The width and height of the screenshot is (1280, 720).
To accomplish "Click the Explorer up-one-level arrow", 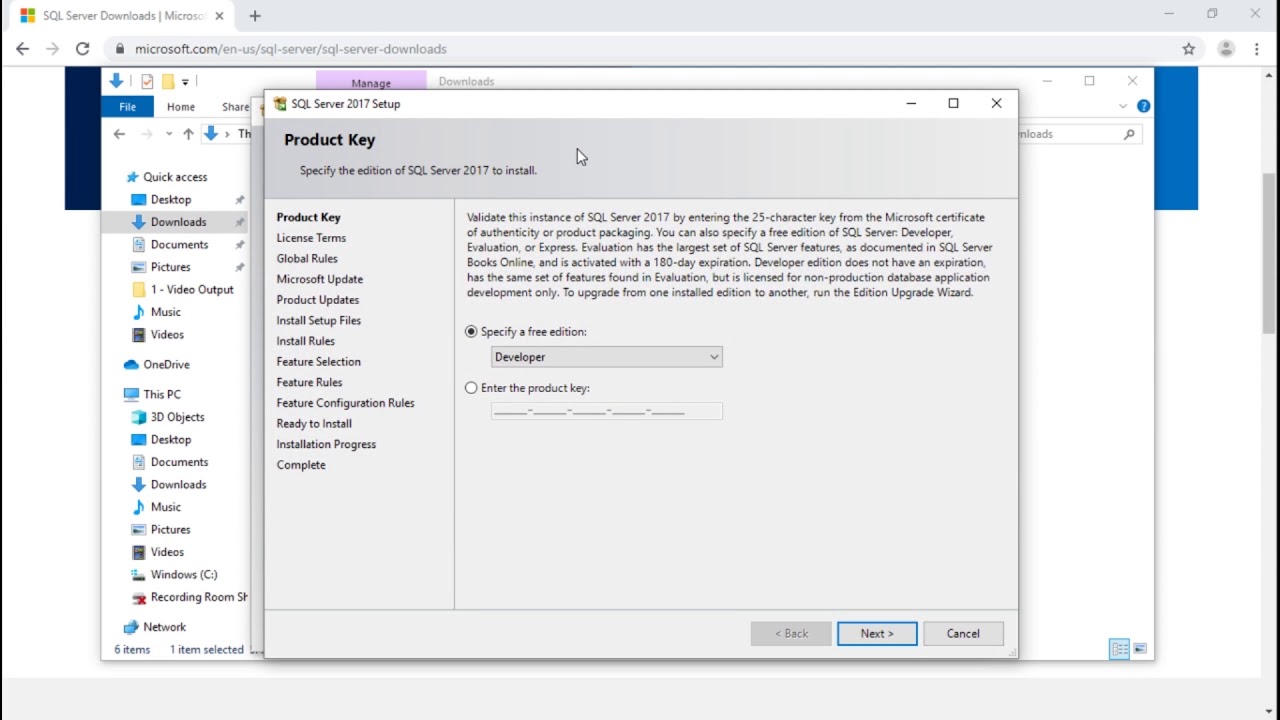I will click(188, 134).
